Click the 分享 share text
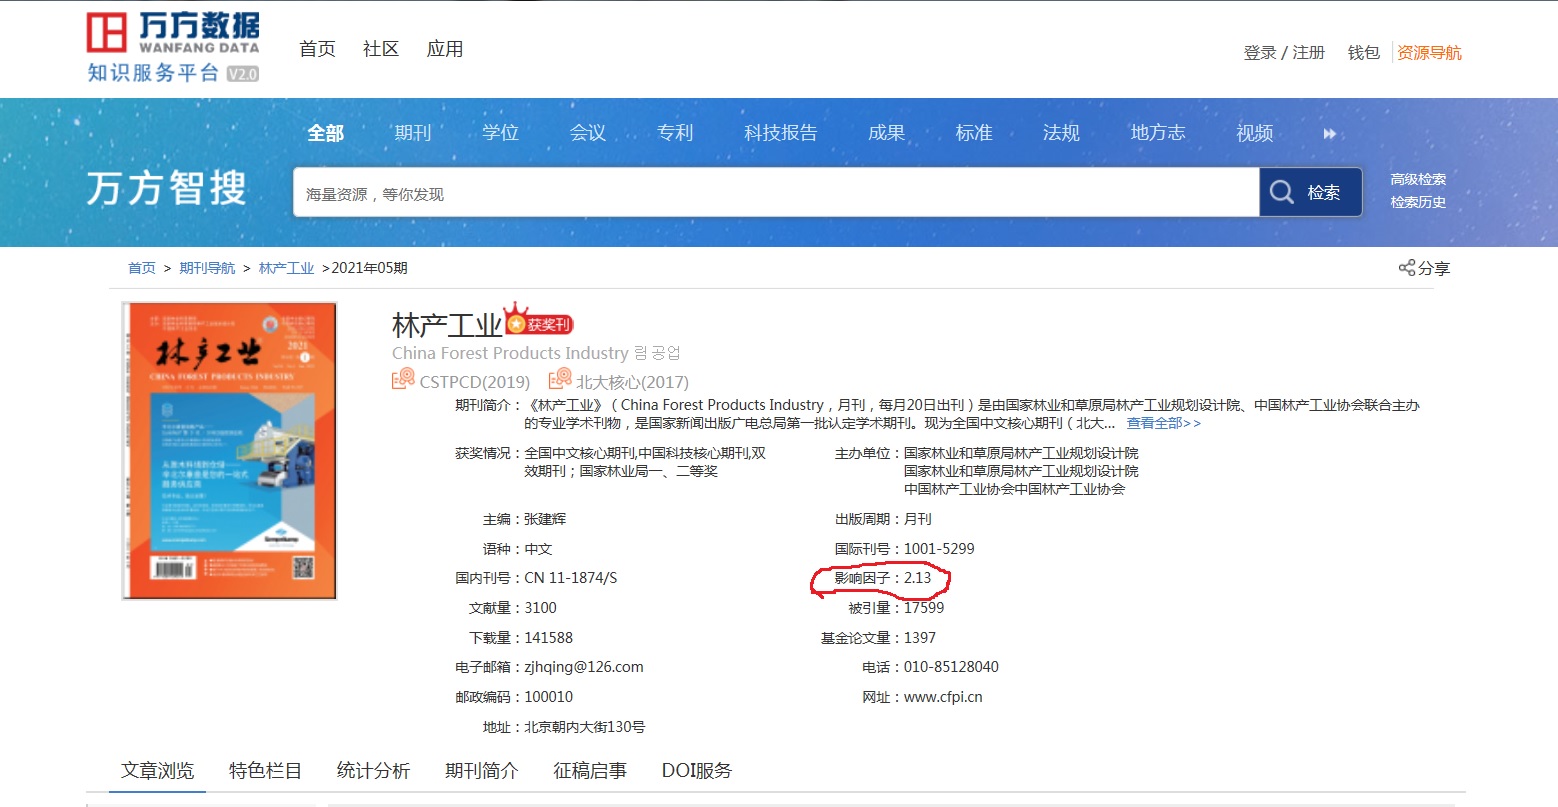Image resolution: width=1558 pixels, height=807 pixels. 1434,268
